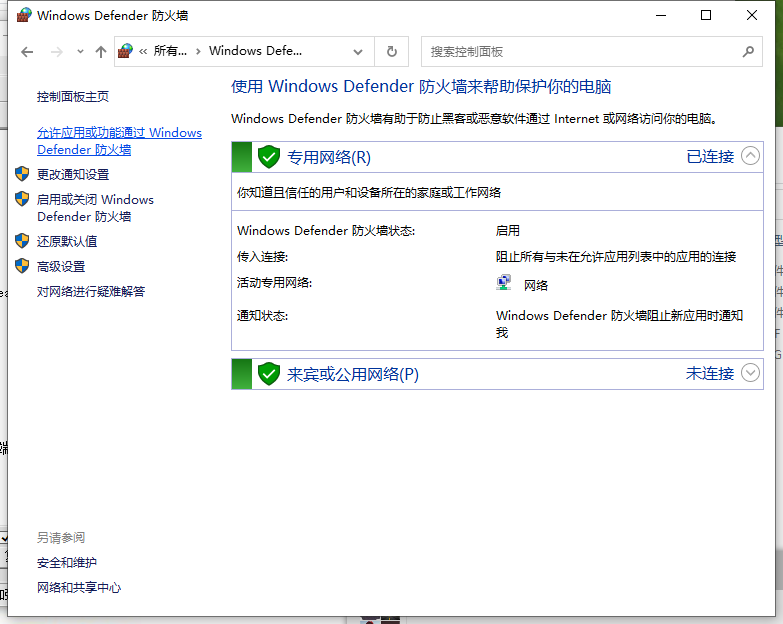Screen dimensions: 783x624
Task: Click the search magnifier icon
Action: tap(748, 51)
